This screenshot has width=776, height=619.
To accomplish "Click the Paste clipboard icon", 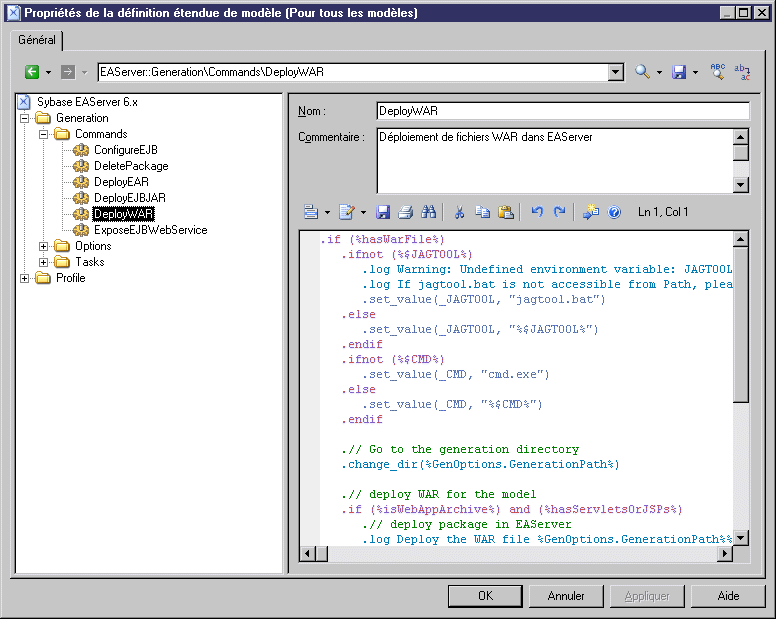I will point(506,212).
